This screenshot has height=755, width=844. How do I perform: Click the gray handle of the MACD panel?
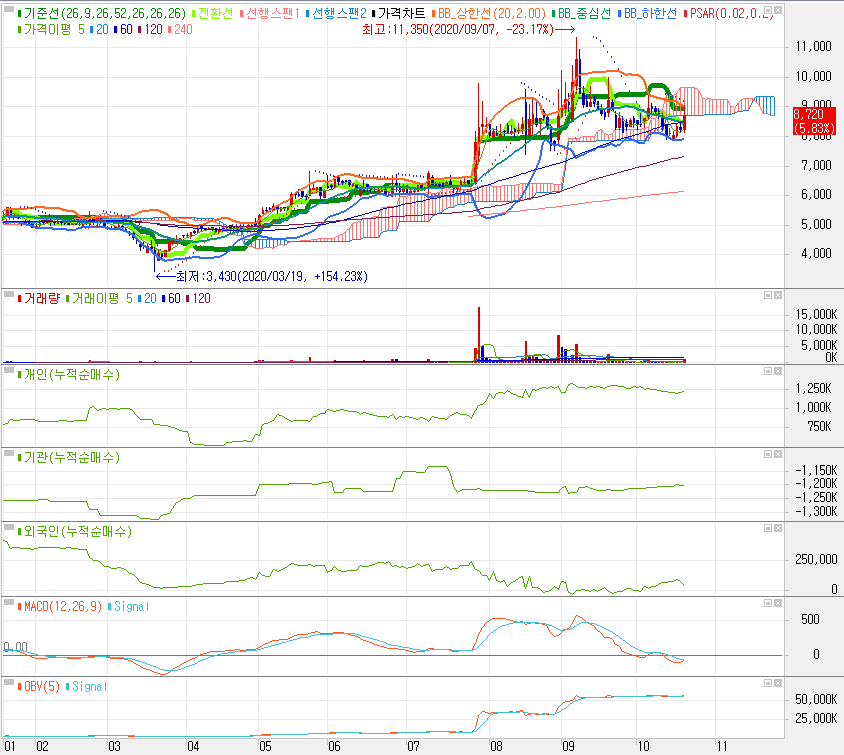(x=9, y=603)
